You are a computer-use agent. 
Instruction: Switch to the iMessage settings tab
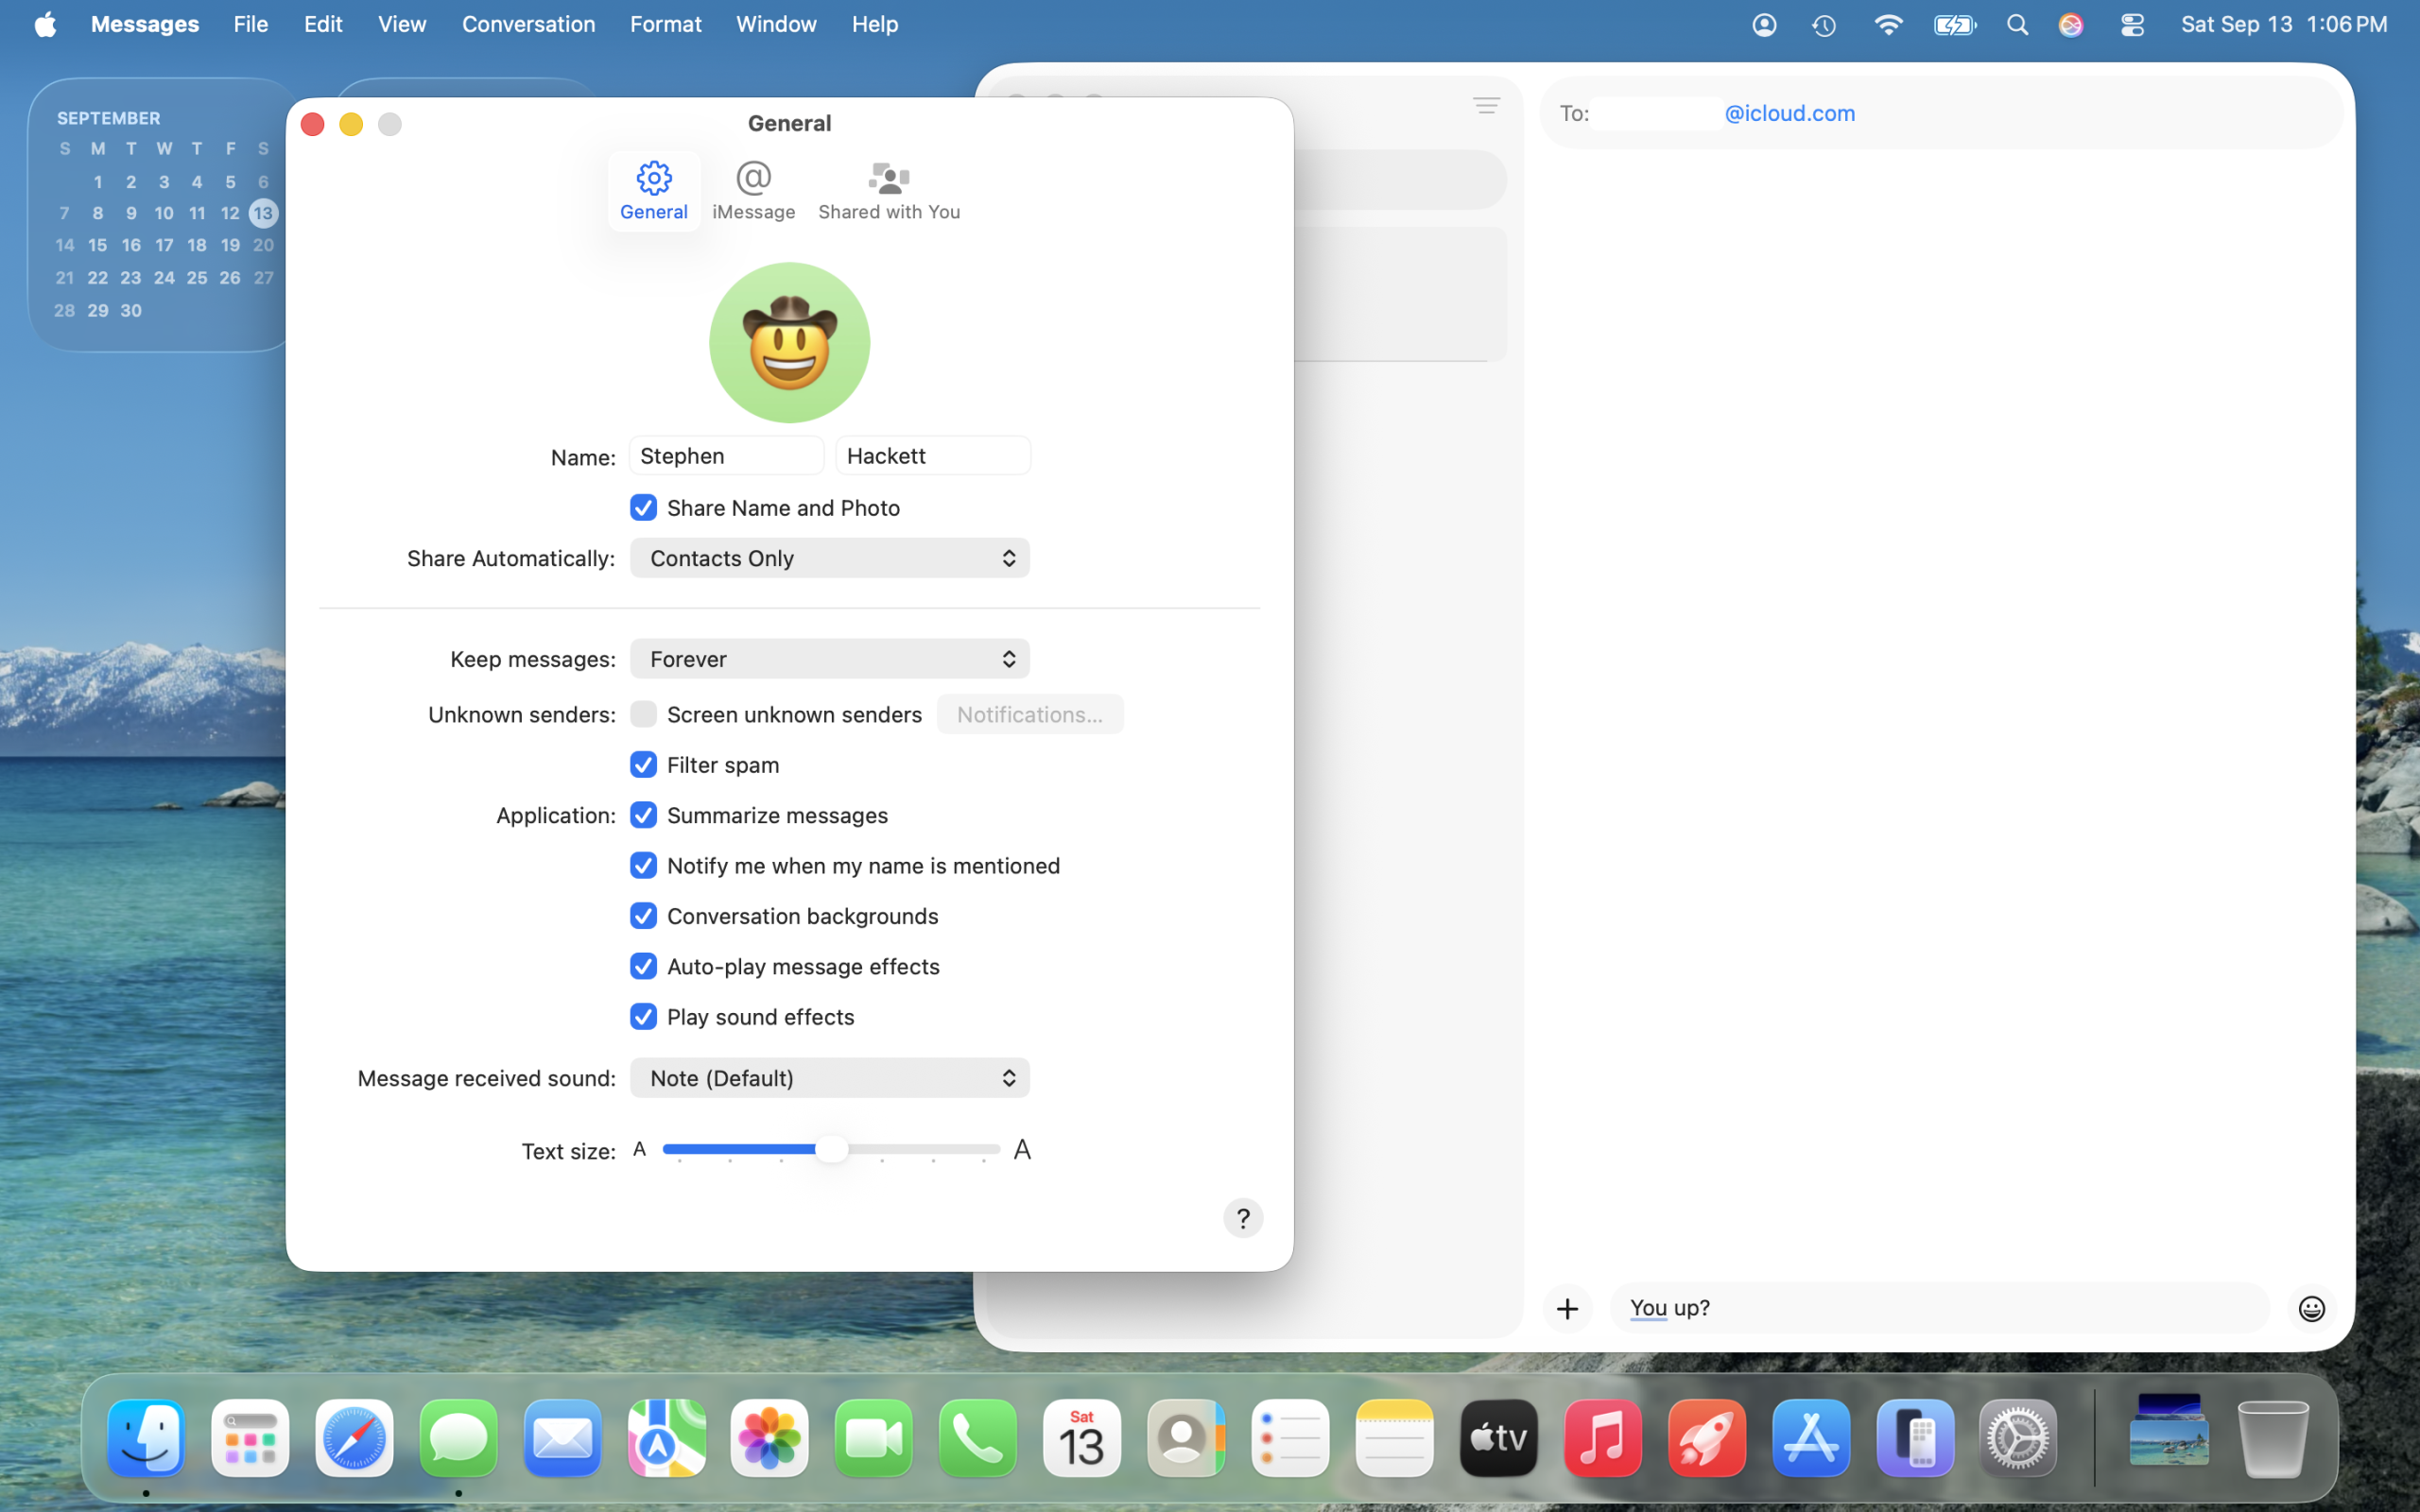753,190
